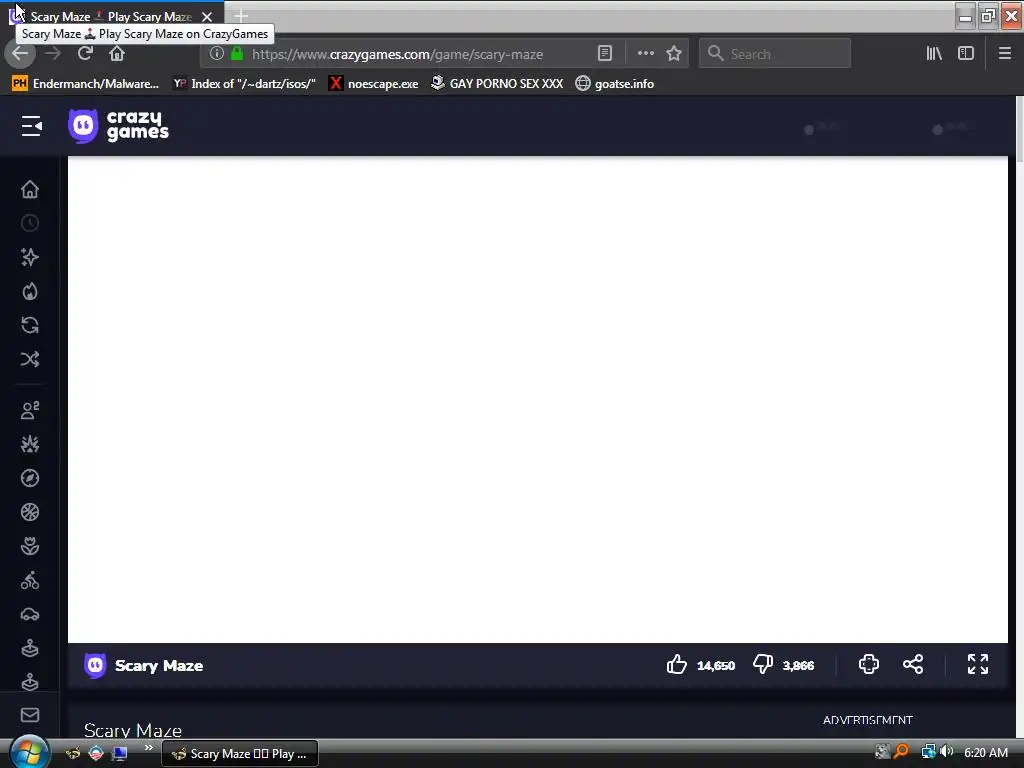
Task: Click the blank Scary Maze game frame
Action: [x=537, y=399]
